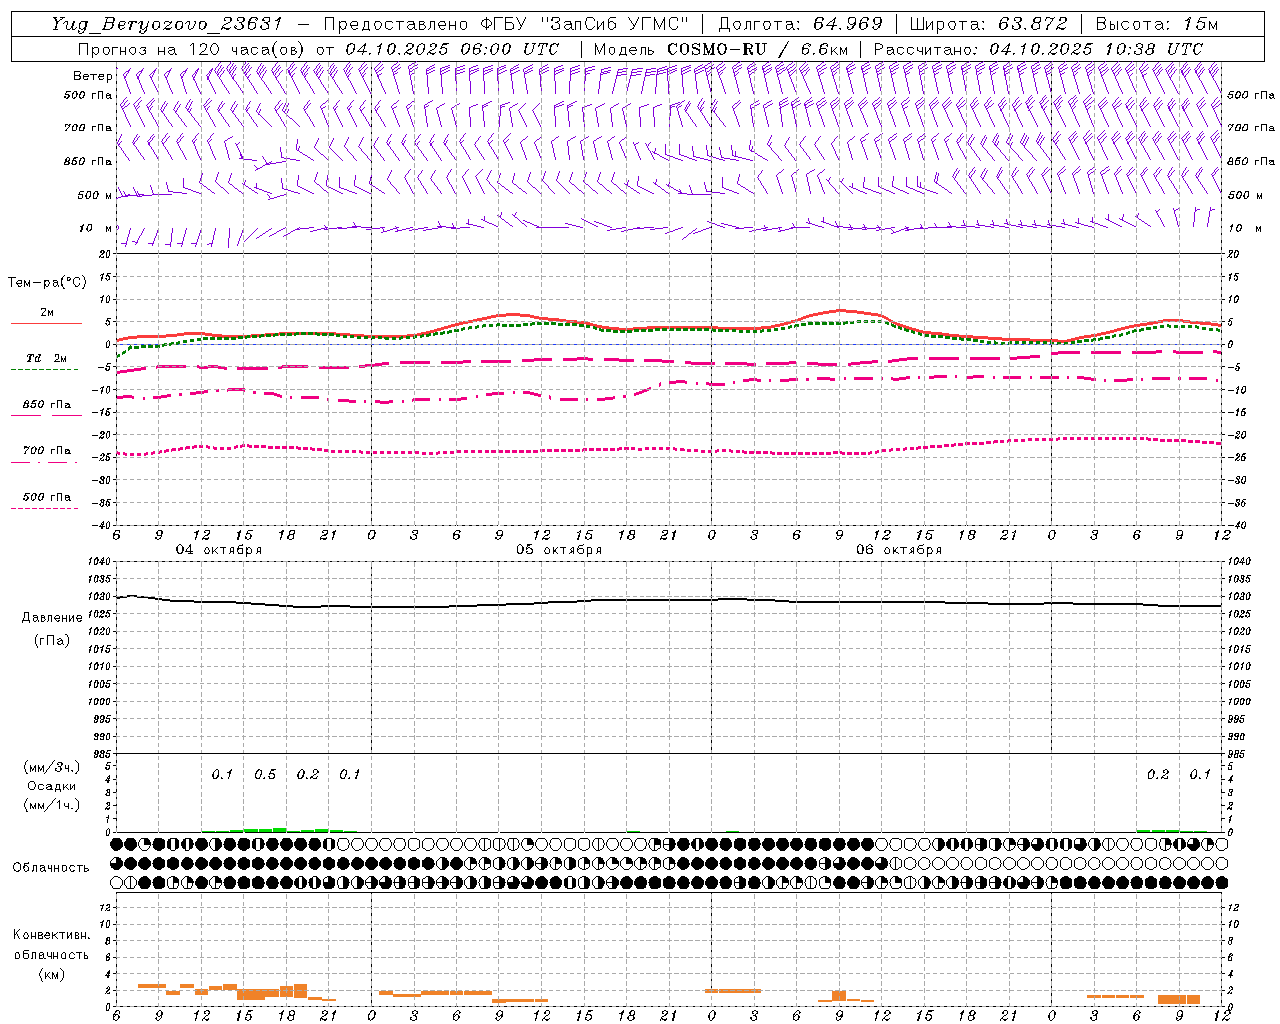This screenshot has width=1280, height=1024.
Task: Click the -40 tick on left temperature axis
Action: [x=101, y=525]
